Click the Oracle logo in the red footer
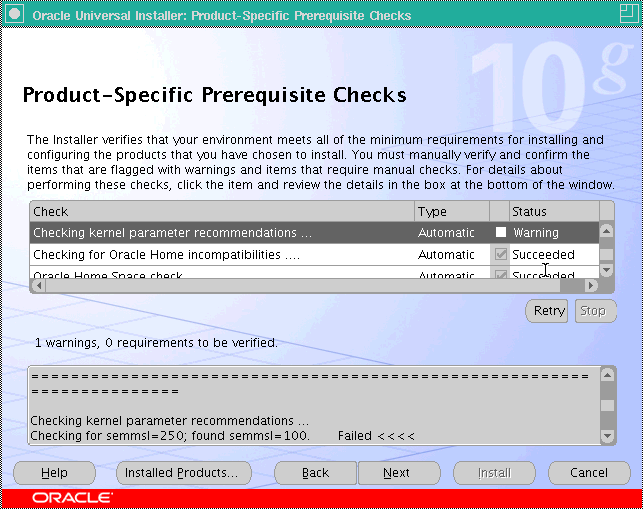This screenshot has height=509, width=643. (x=72, y=497)
